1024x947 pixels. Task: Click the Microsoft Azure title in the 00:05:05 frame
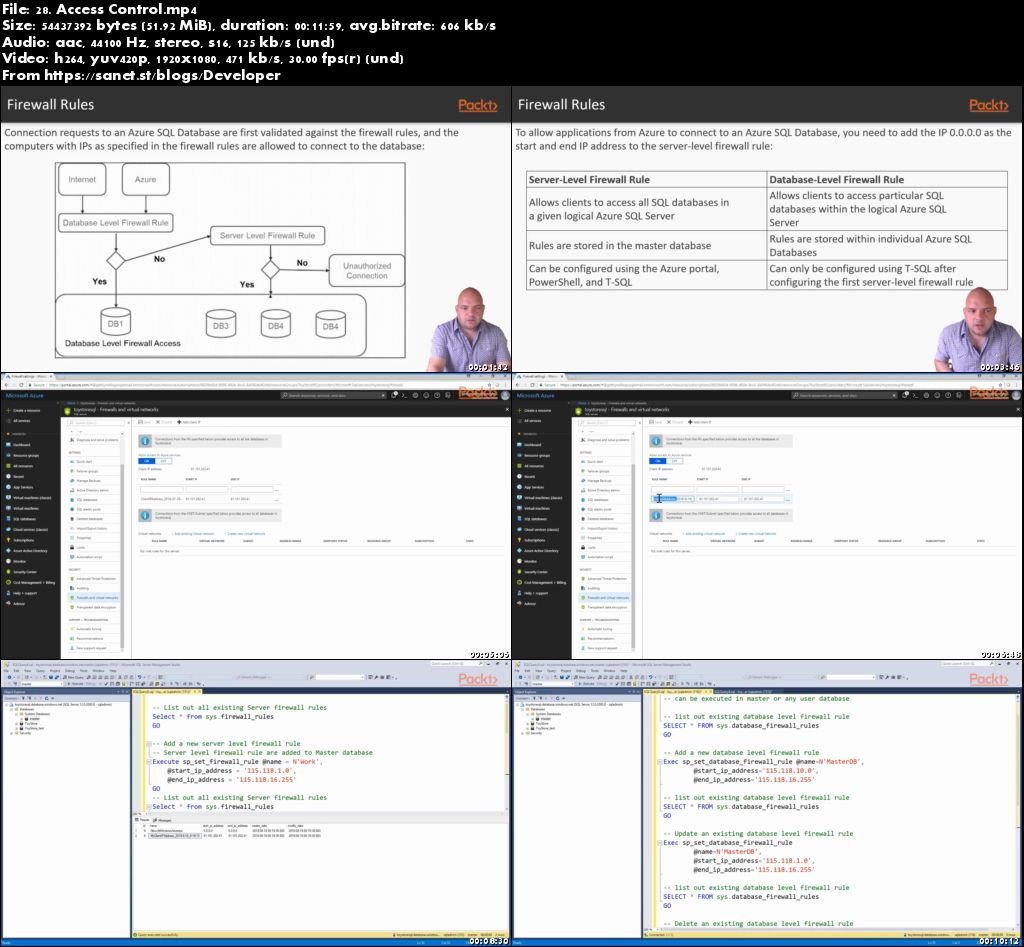tap(25, 395)
